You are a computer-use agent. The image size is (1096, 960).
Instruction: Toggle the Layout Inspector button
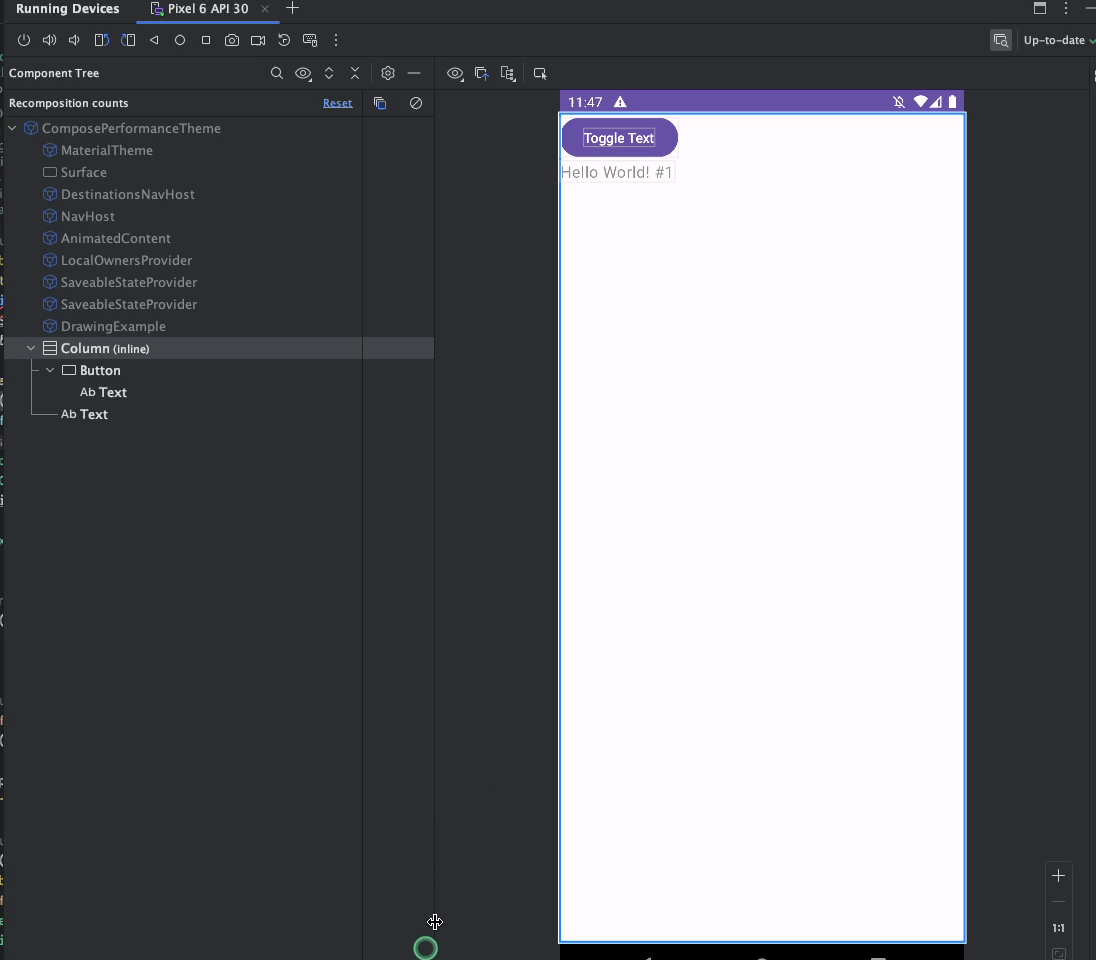pos(1000,41)
